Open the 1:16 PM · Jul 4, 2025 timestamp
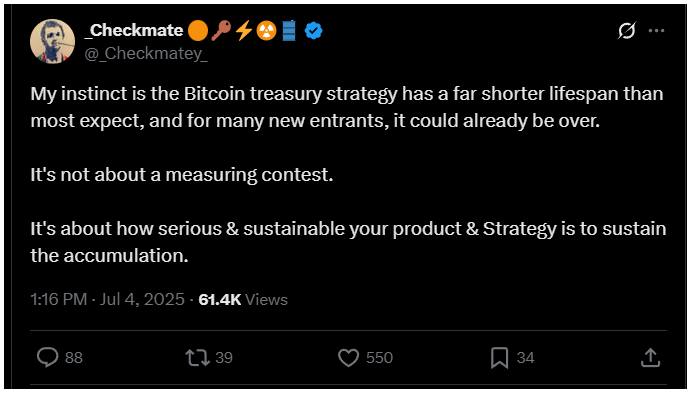This screenshot has width=691, height=393. pos(108,300)
